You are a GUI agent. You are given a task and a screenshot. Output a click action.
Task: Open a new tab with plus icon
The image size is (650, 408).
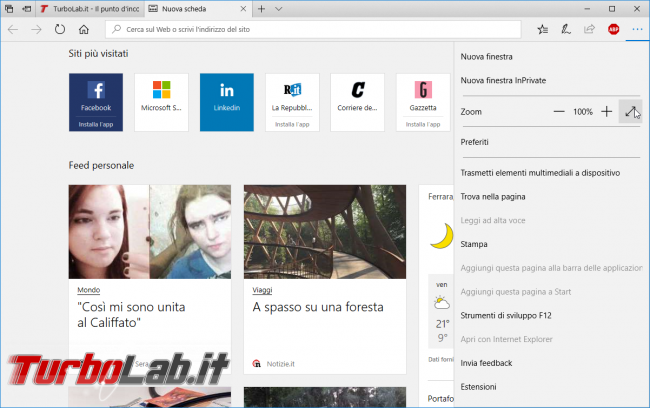[261, 9]
